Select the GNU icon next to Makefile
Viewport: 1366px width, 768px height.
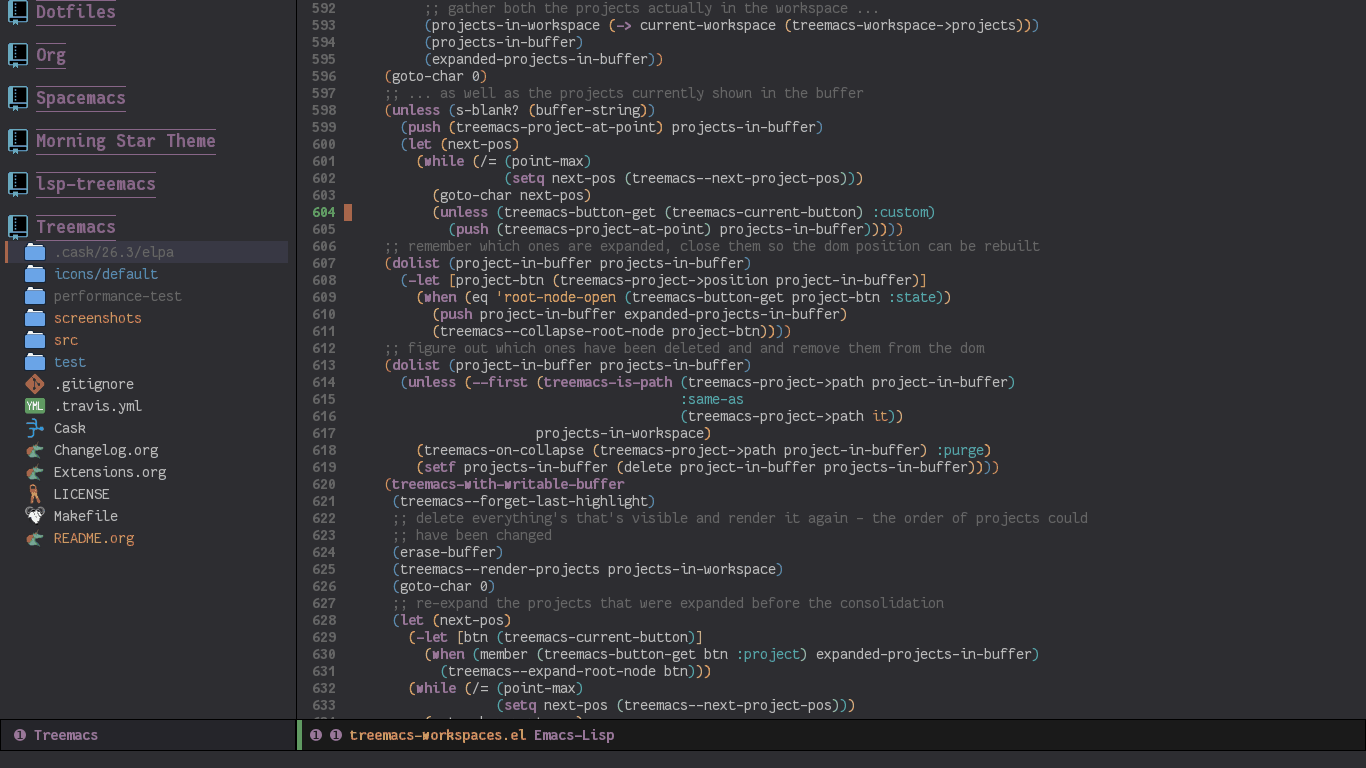coord(34,516)
